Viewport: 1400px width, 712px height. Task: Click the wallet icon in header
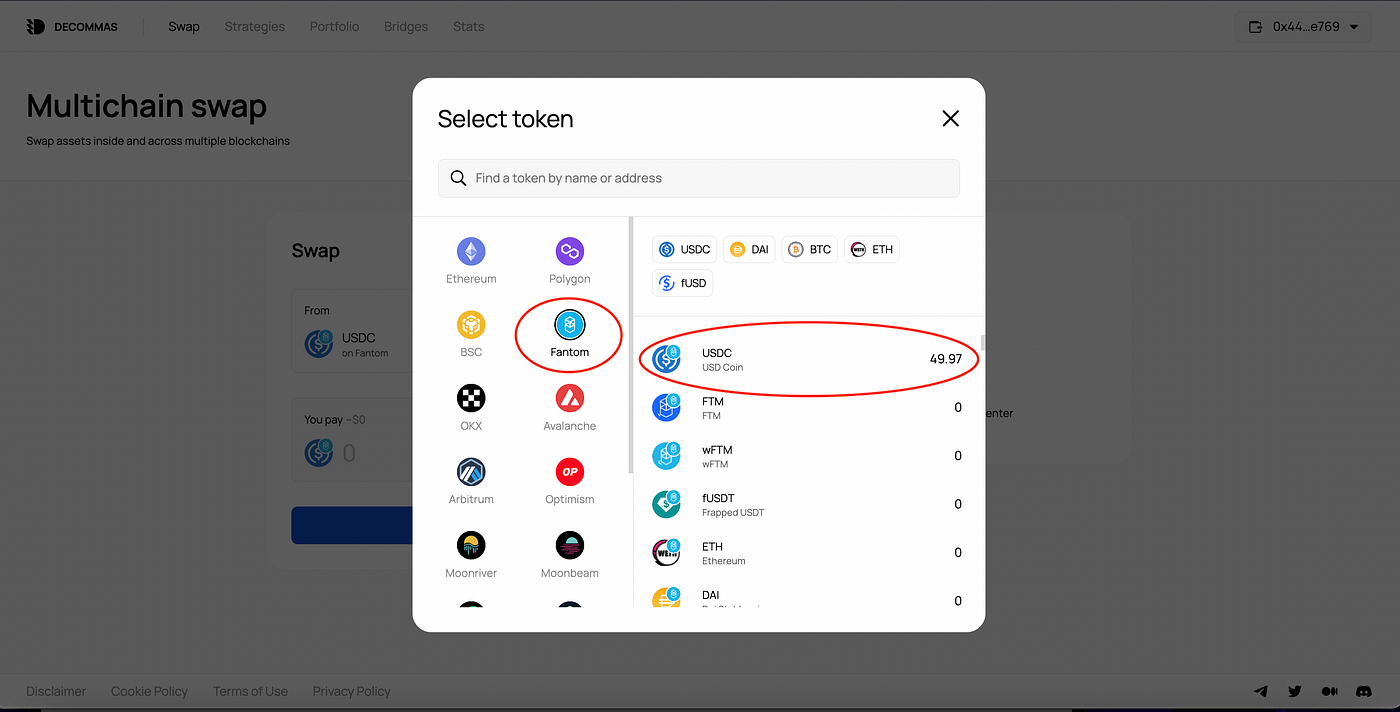coord(1255,27)
